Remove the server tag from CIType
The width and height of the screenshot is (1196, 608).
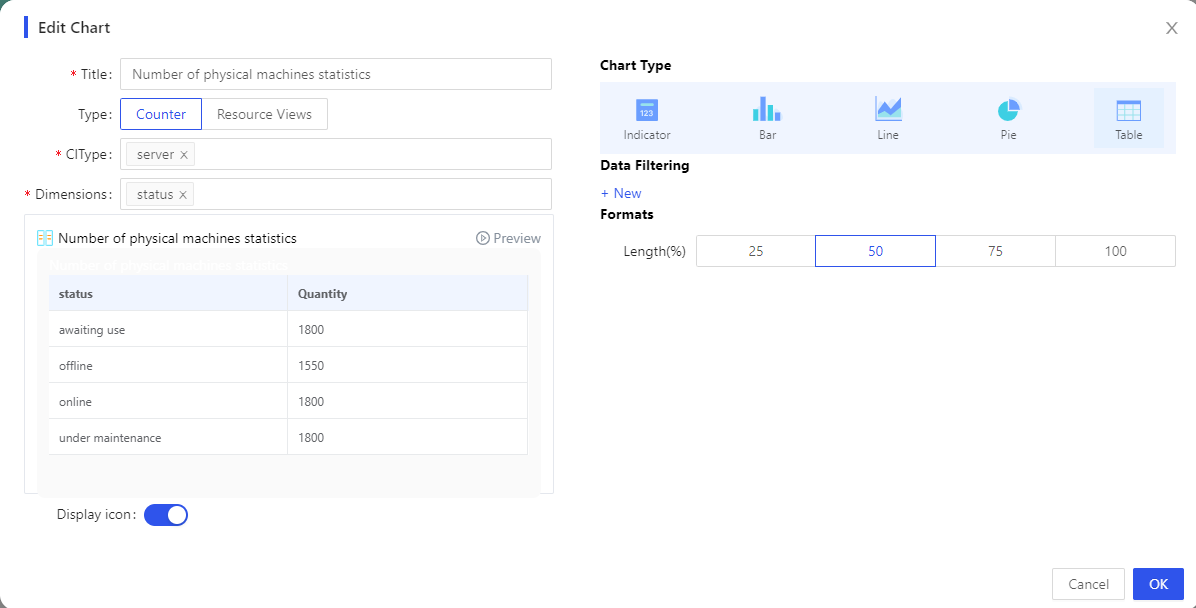point(184,155)
